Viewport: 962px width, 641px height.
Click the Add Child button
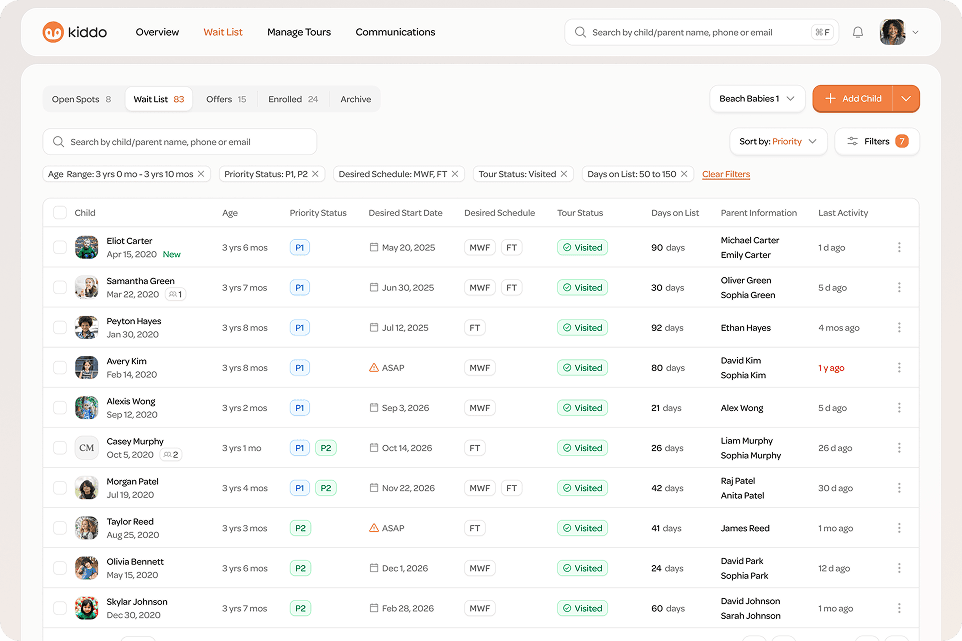(853, 99)
